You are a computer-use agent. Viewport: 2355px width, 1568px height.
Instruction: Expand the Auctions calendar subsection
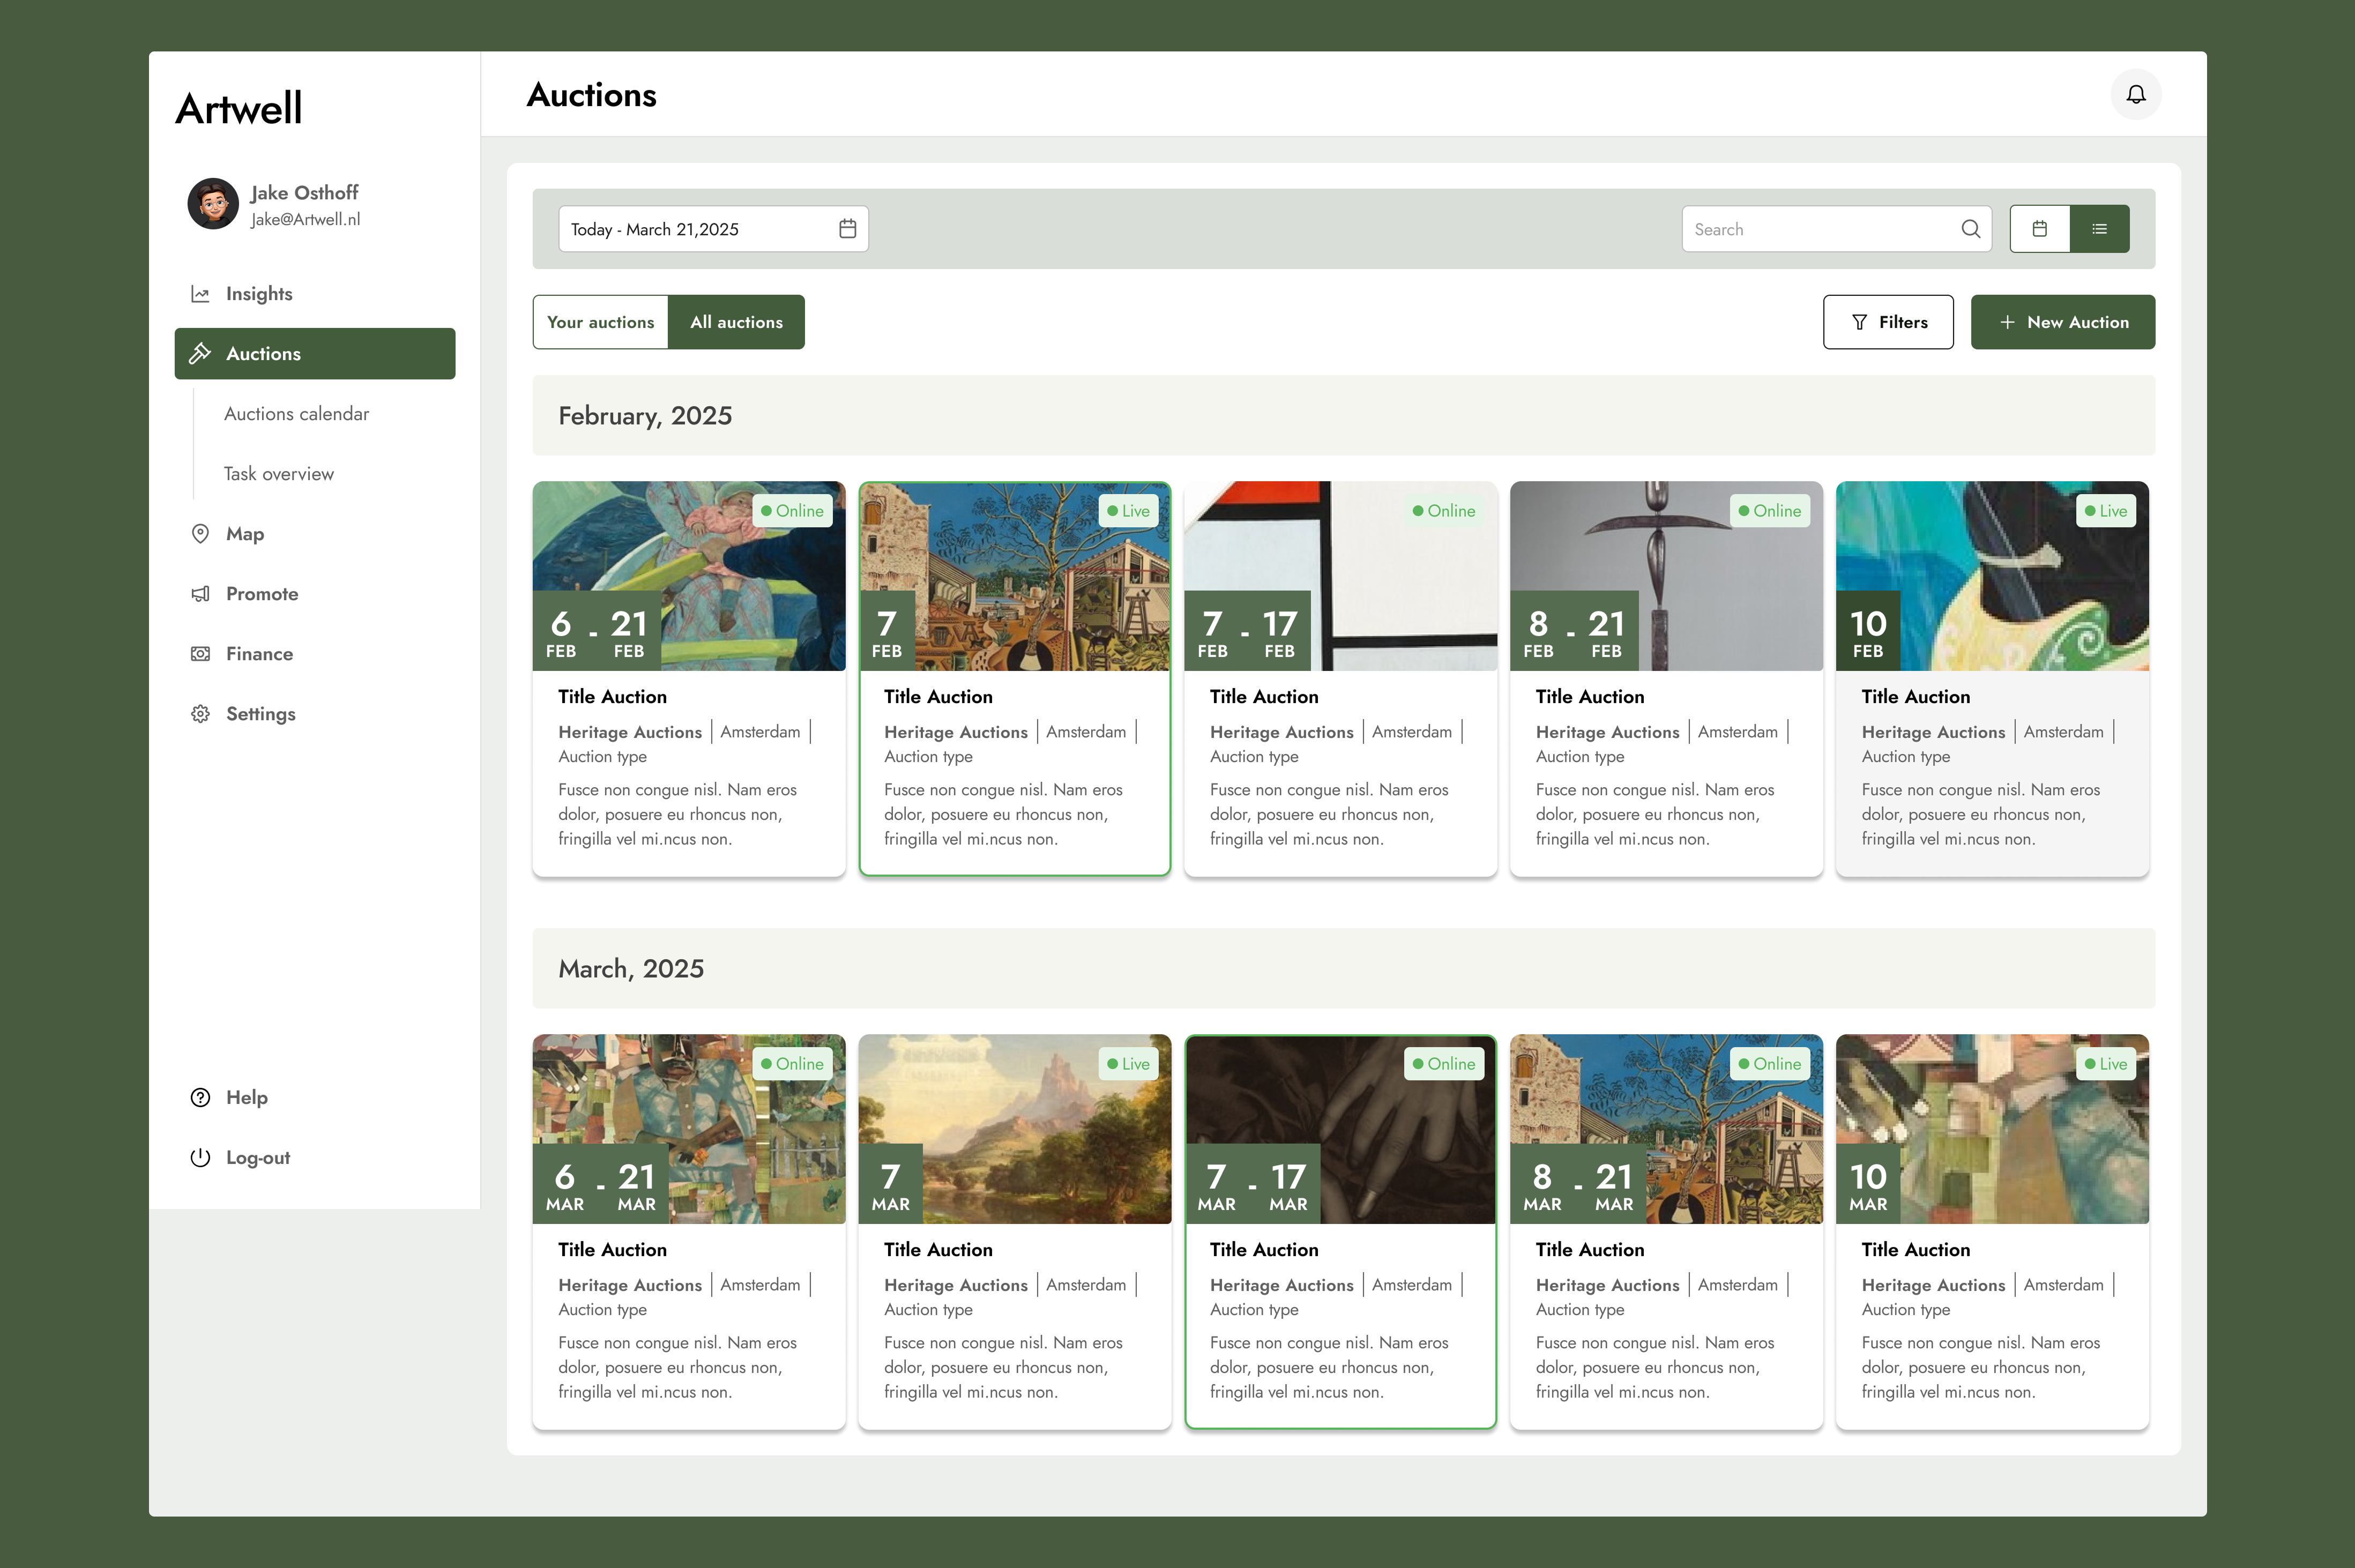pyautogui.click(x=296, y=413)
